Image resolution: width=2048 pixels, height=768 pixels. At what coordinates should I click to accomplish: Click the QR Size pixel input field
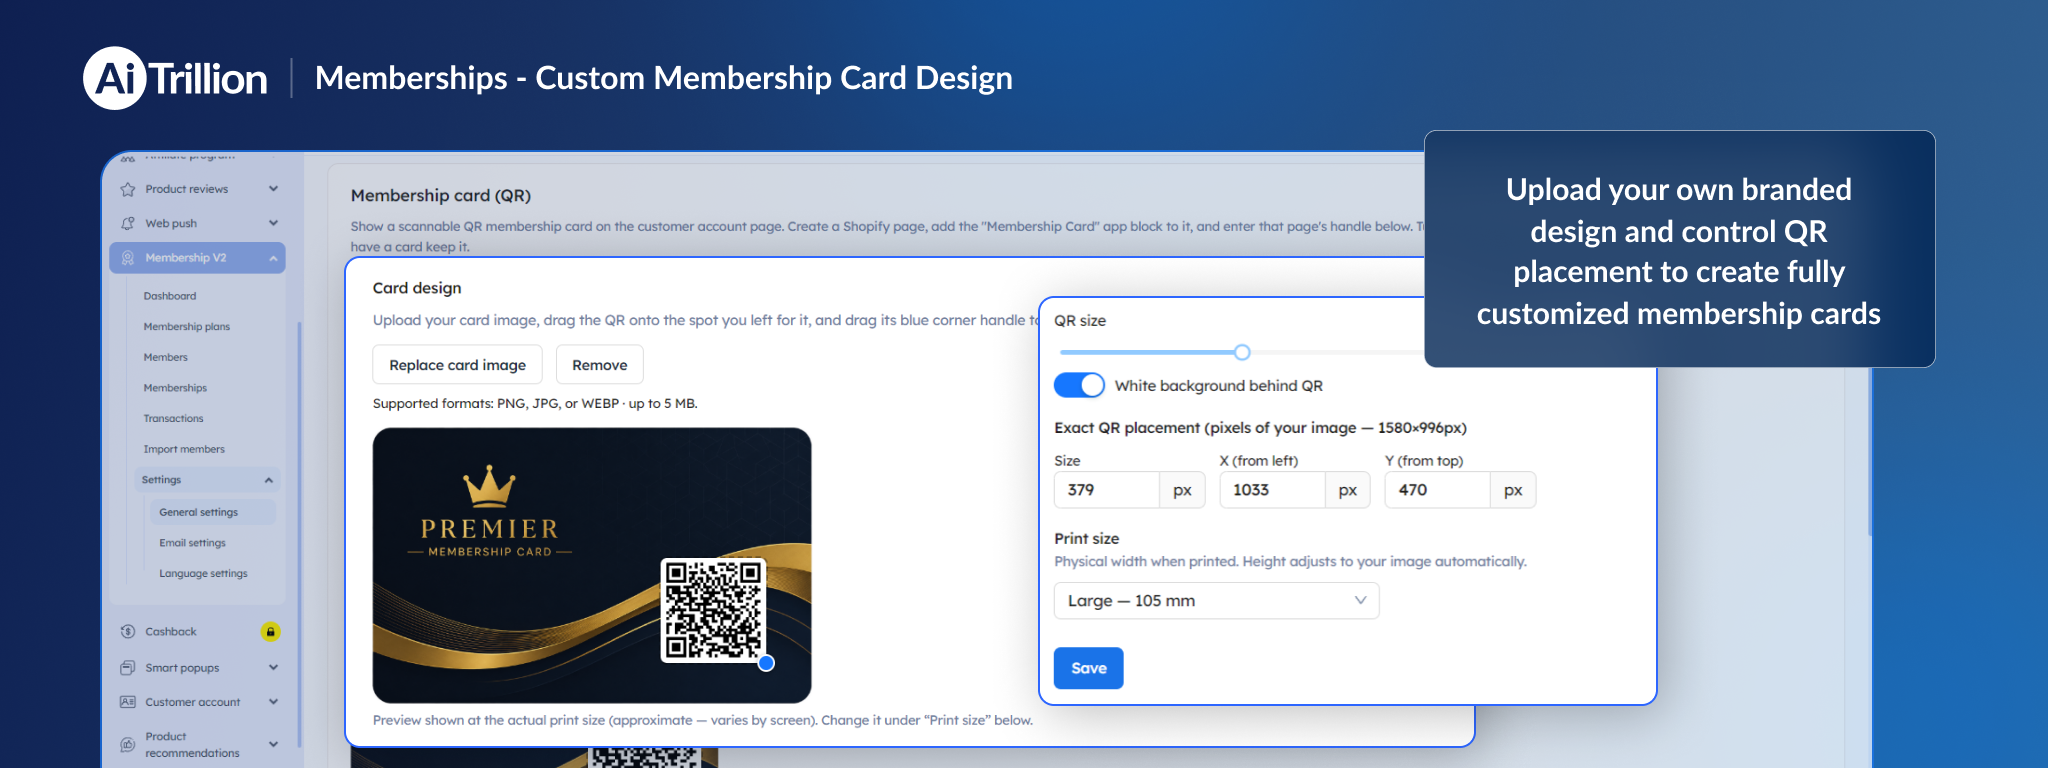tap(1107, 490)
